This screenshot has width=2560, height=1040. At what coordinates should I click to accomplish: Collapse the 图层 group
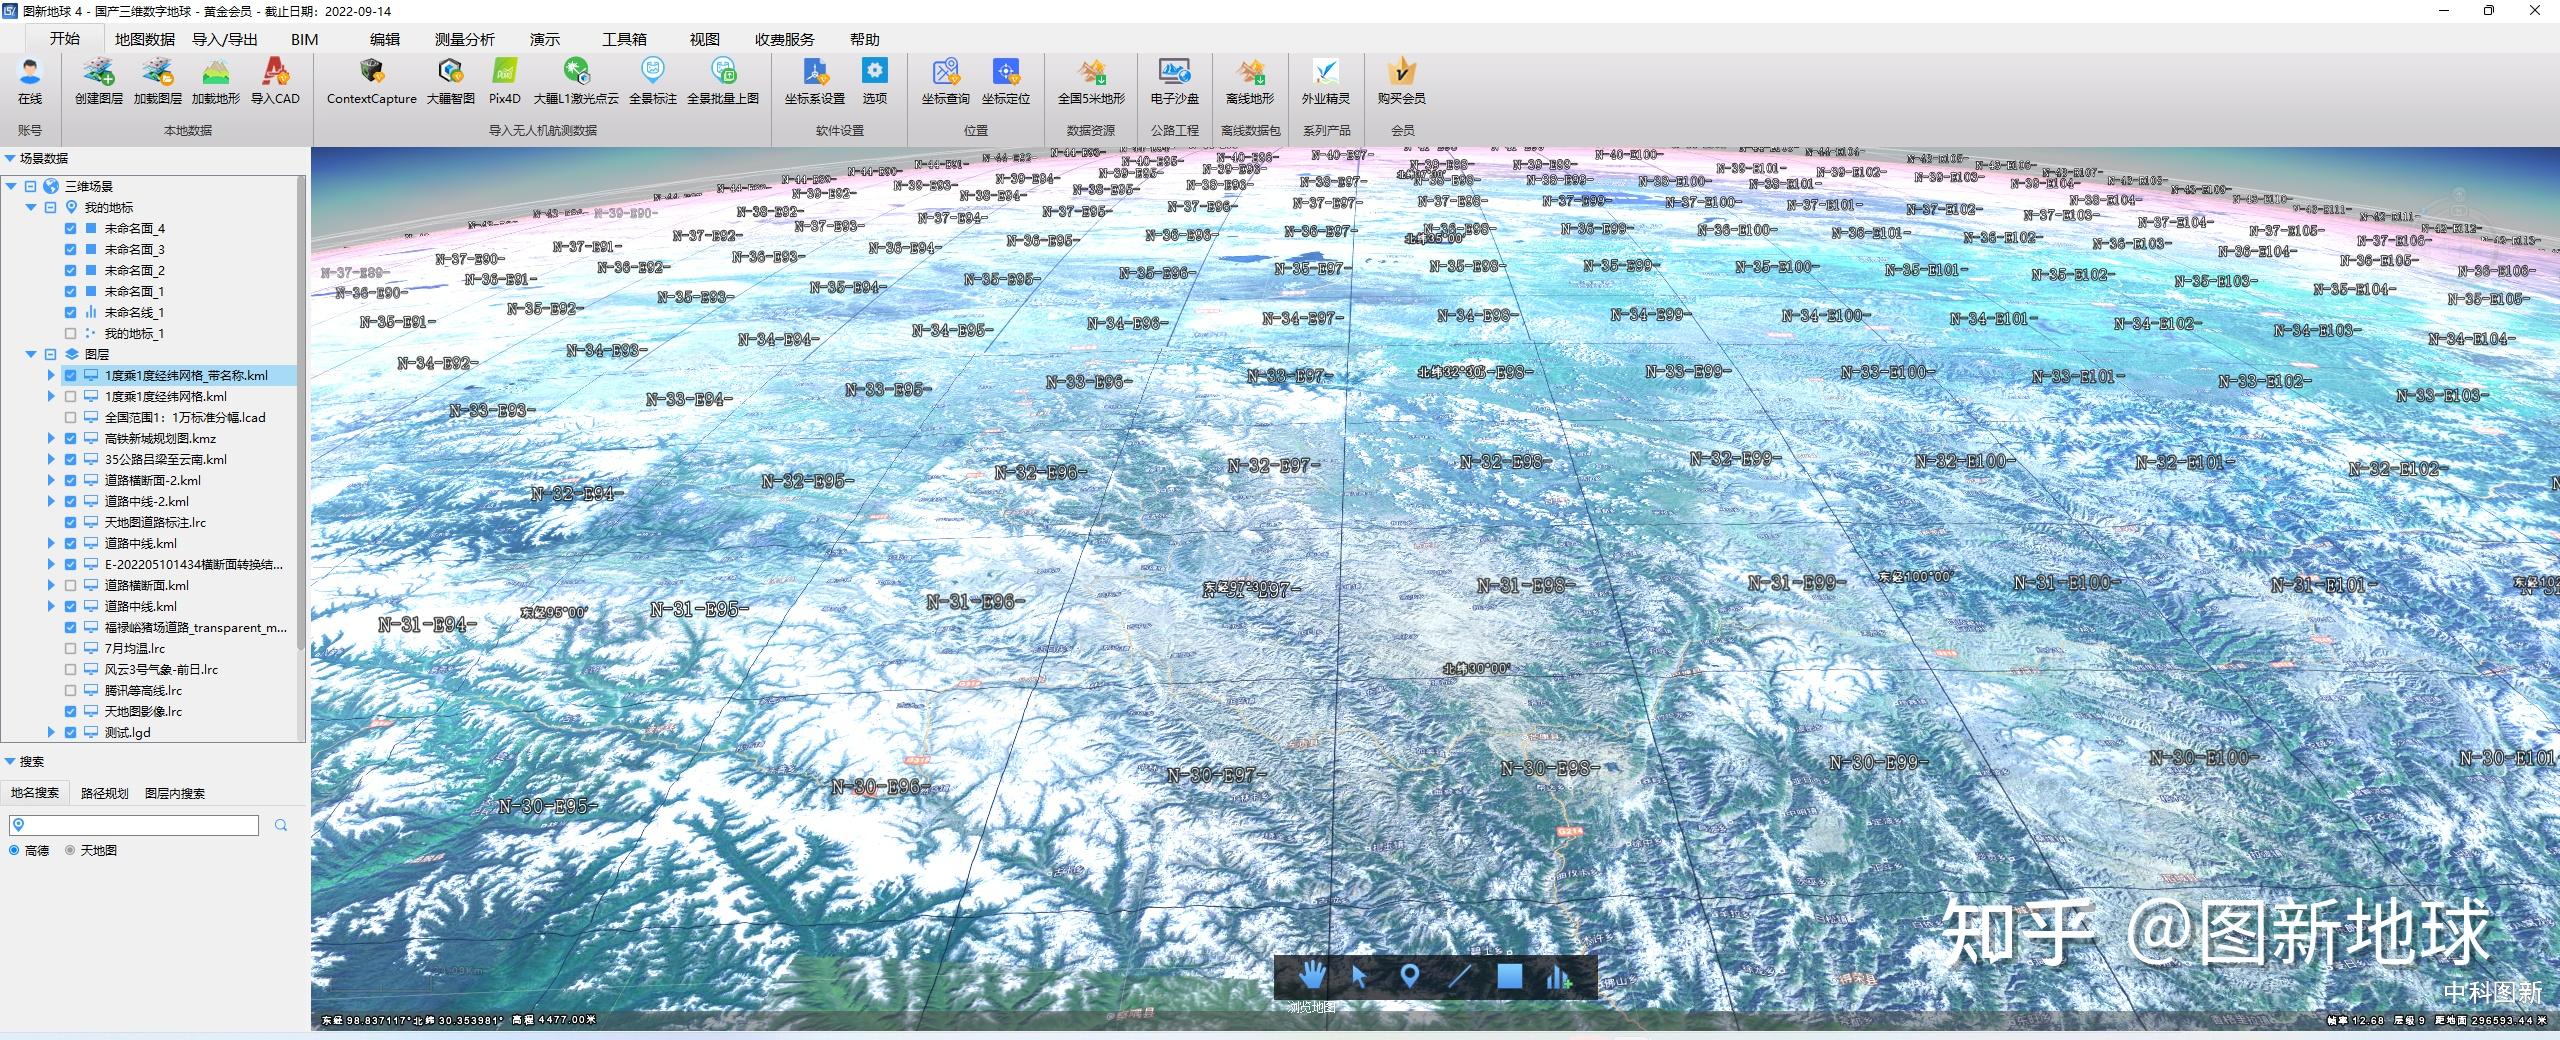(x=31, y=353)
